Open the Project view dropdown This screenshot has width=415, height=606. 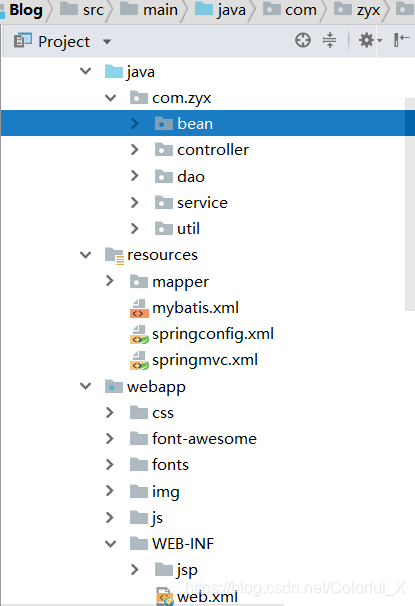(107, 41)
